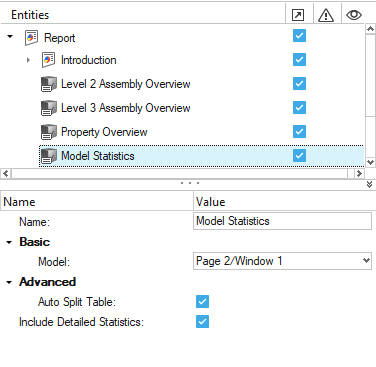Open the Model Page 2/Window 1 dropdown
The width and height of the screenshot is (376, 367).
pos(282,261)
